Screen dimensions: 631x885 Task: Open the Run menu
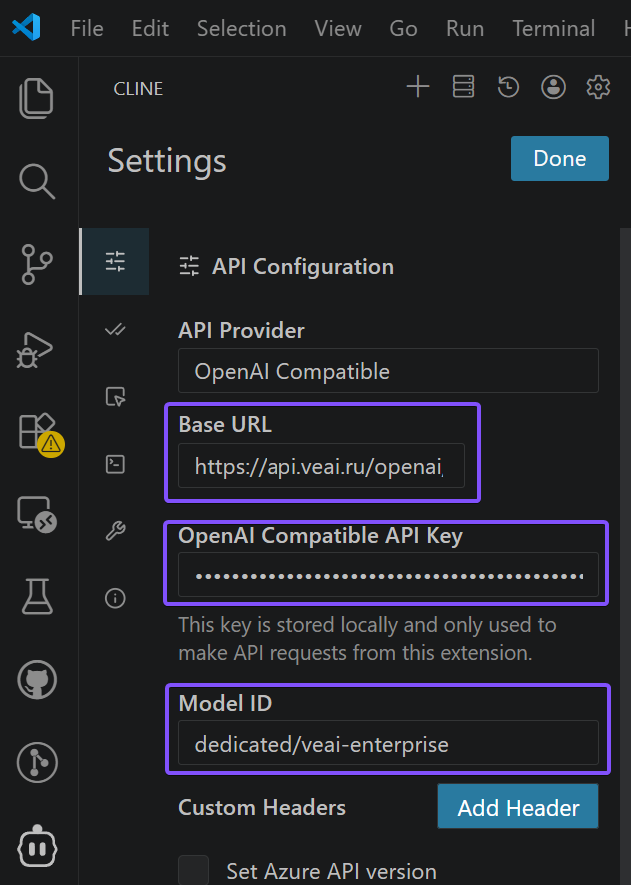pyautogui.click(x=465, y=28)
